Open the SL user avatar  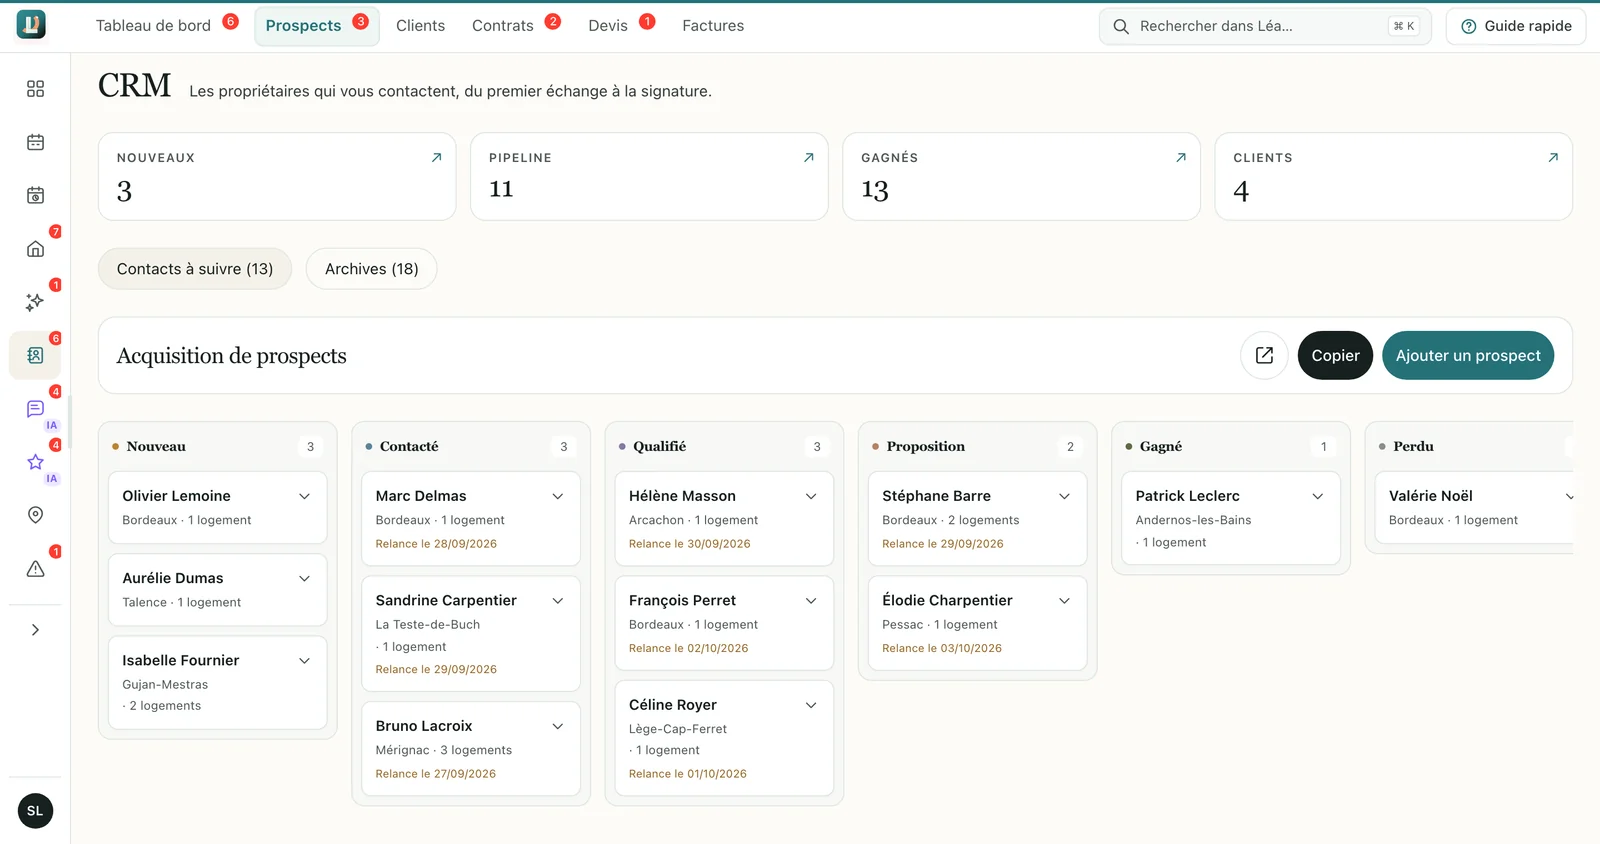(x=35, y=811)
